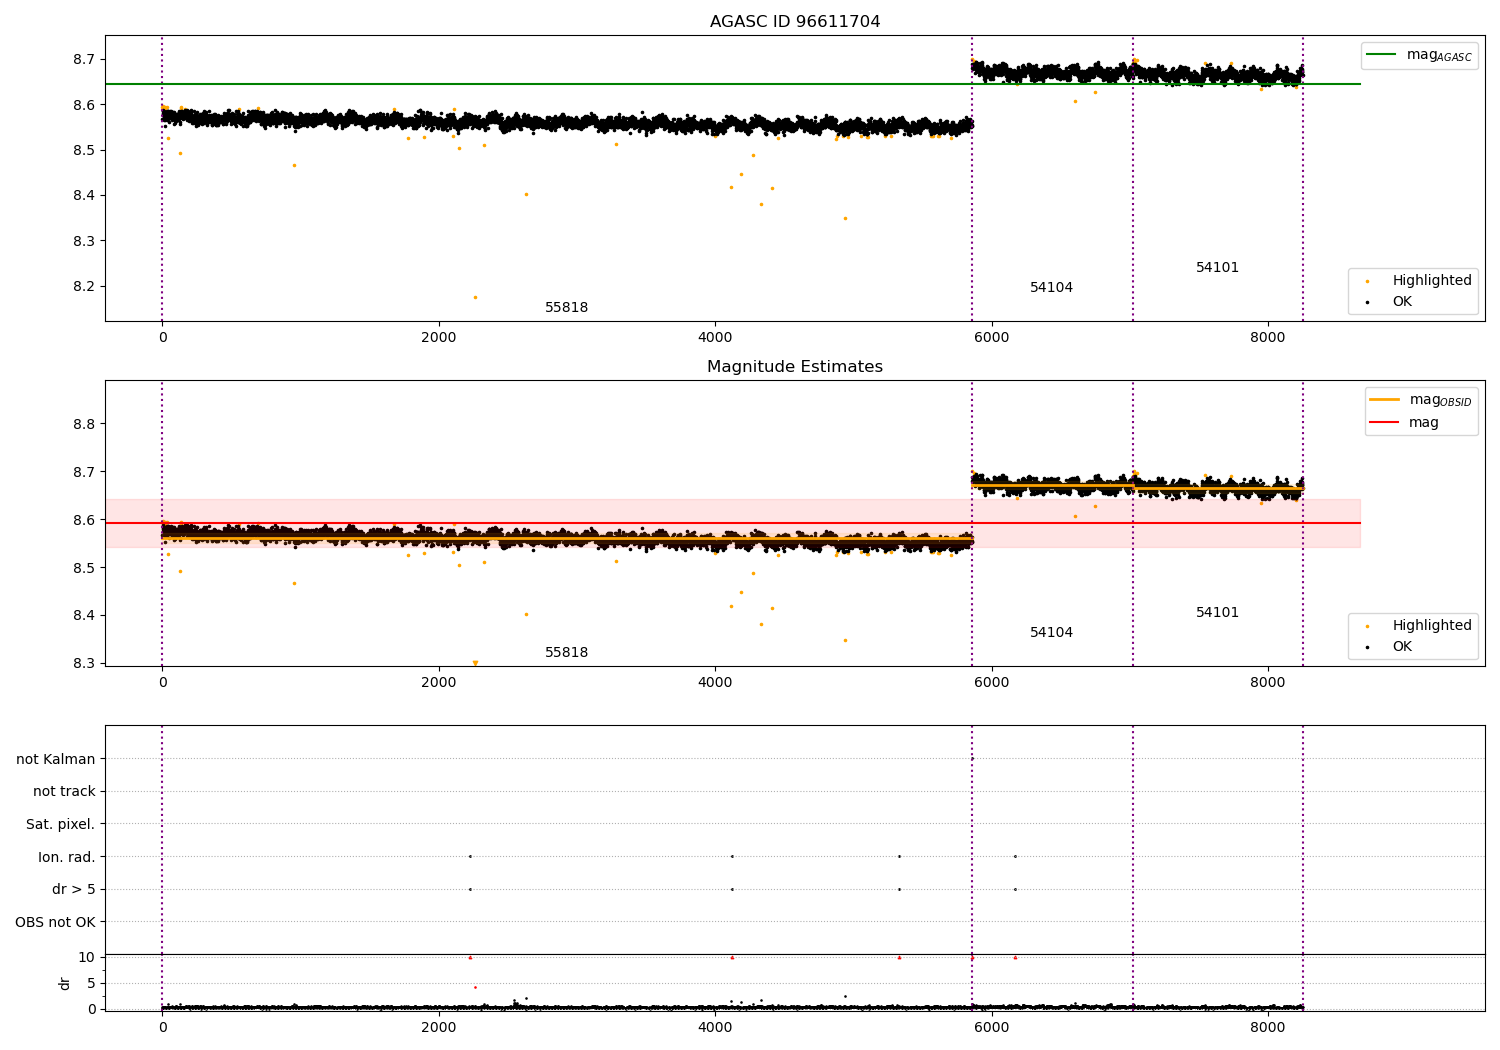Viewport: 1500px width, 1050px height.
Task: Click the 'Sat. pixel.' row label
Action: (x=61, y=824)
